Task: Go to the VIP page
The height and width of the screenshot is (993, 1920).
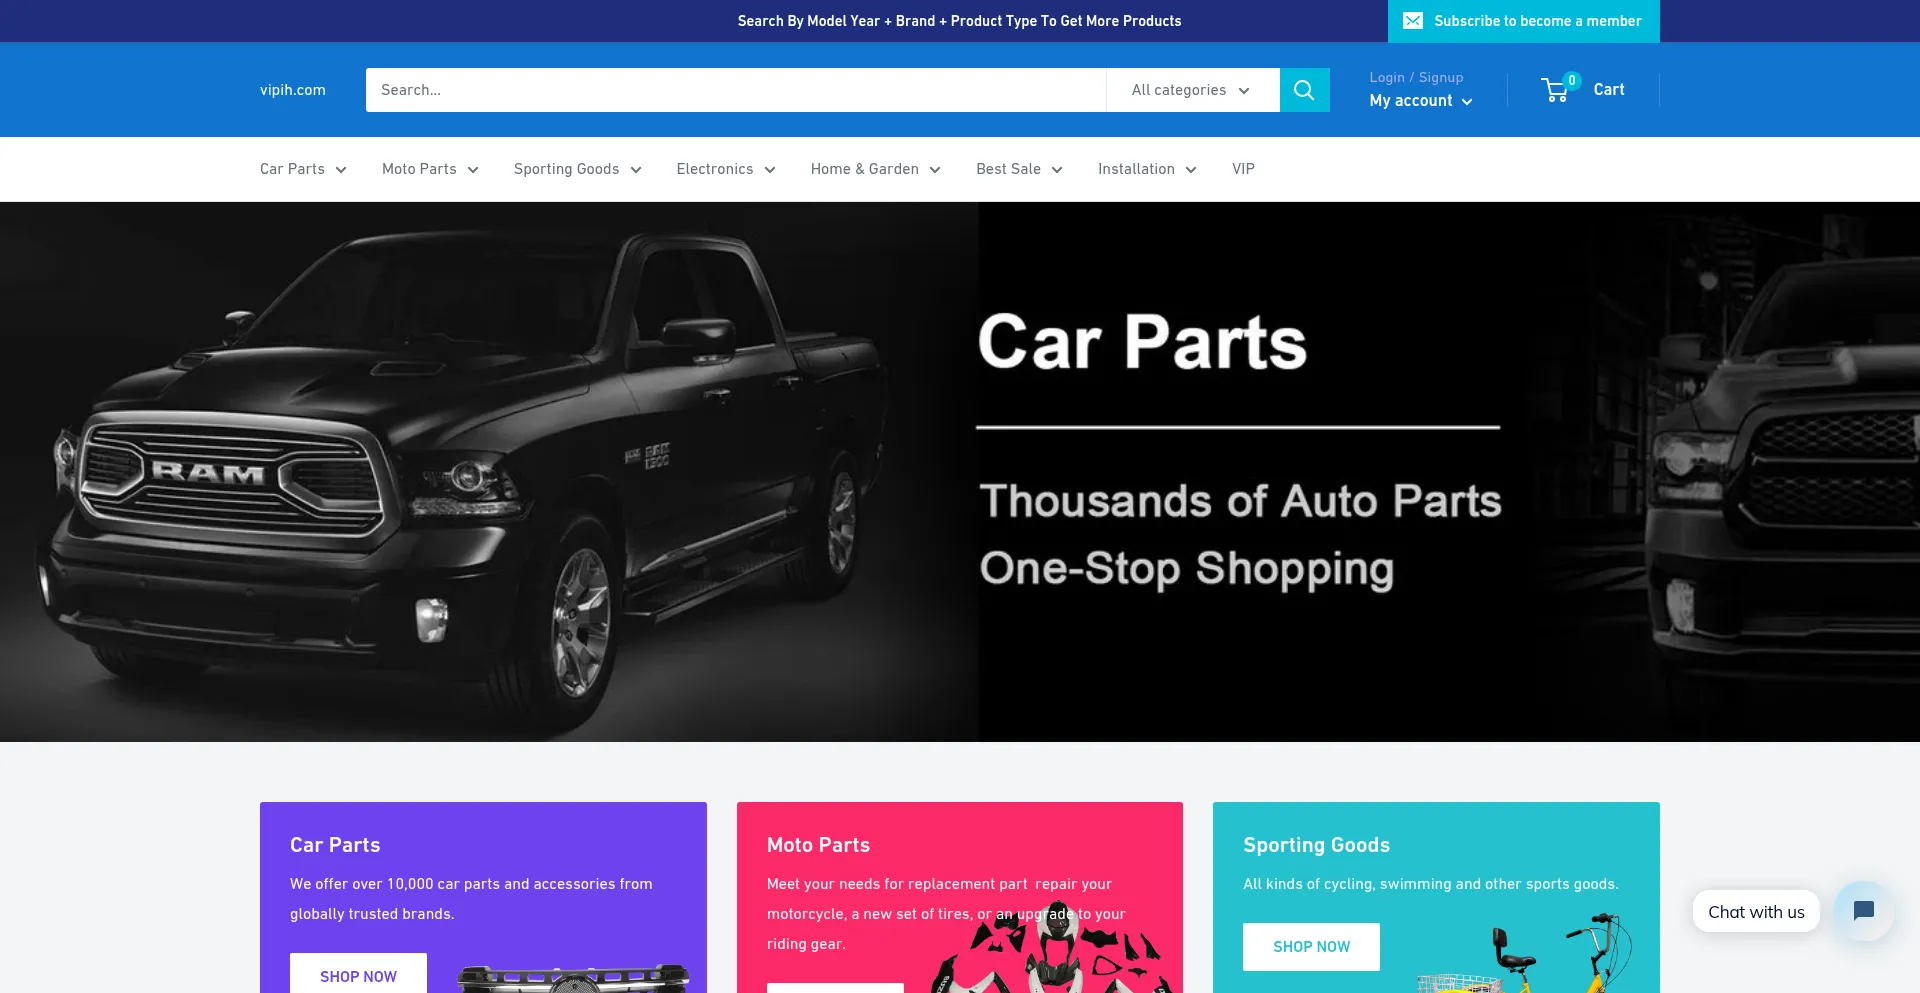Action: (x=1243, y=169)
